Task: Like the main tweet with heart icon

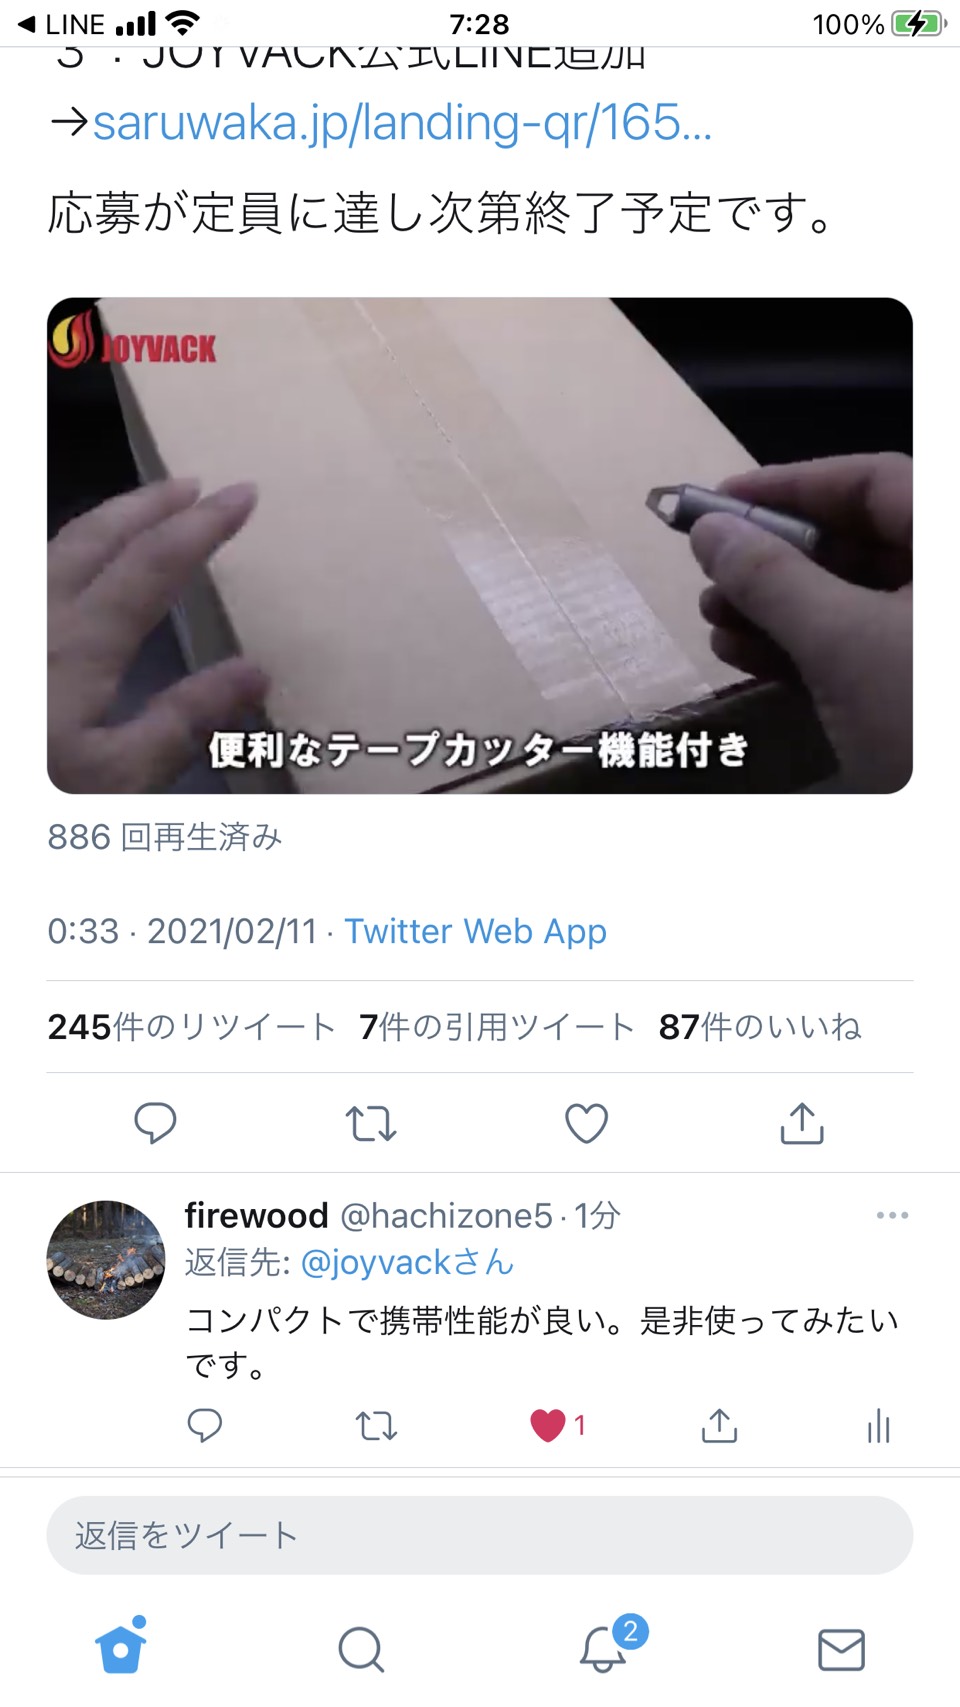Action: [586, 1123]
